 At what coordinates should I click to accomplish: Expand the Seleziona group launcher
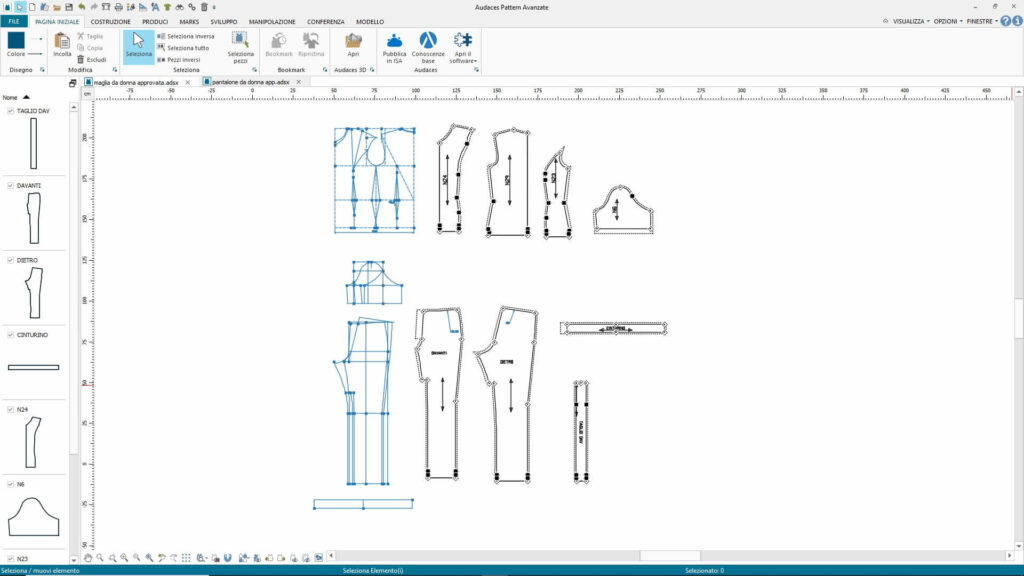pos(255,70)
